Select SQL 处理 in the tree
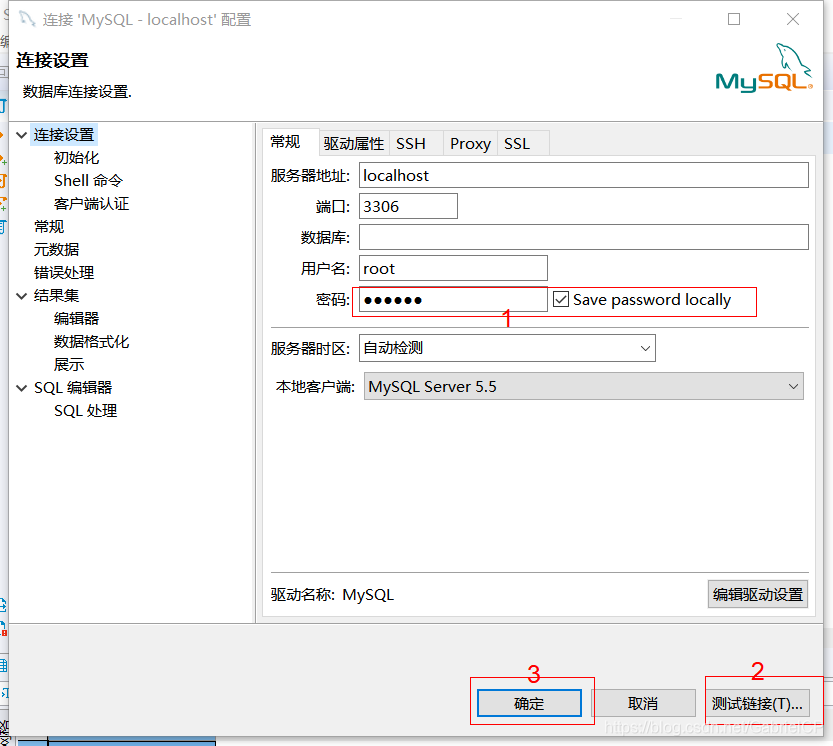833x746 pixels. tap(86, 411)
